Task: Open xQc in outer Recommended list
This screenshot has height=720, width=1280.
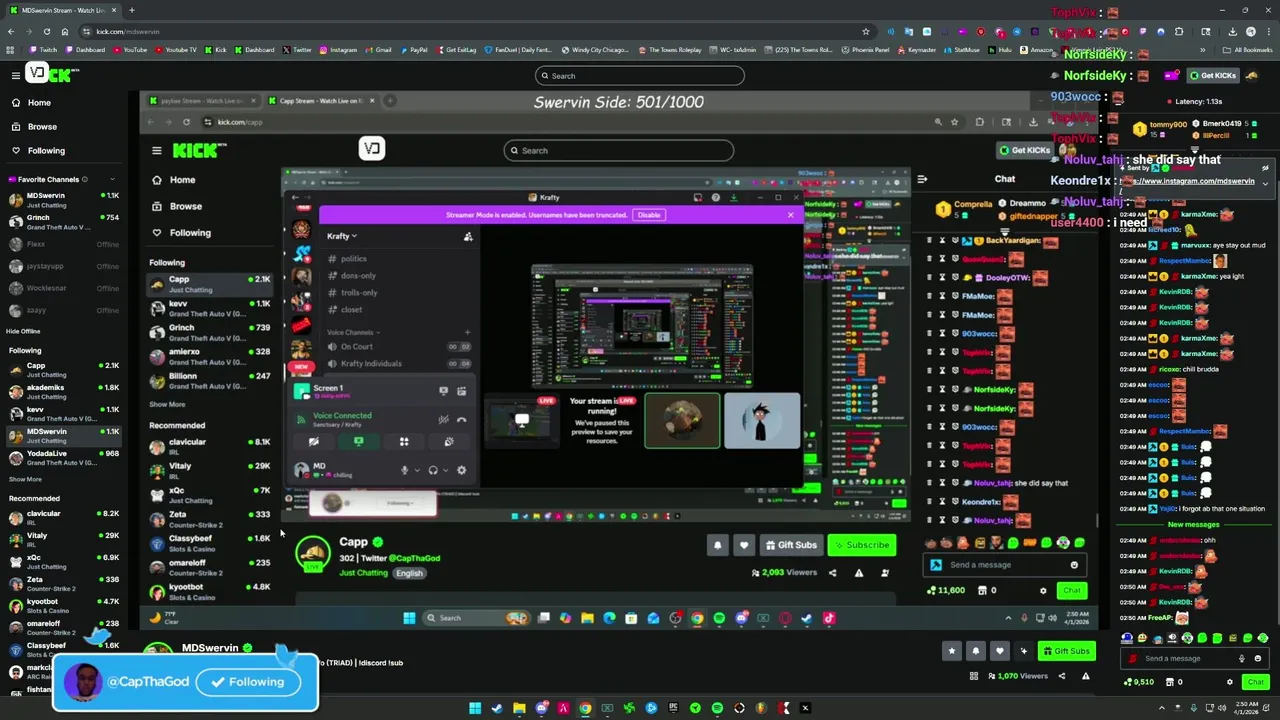Action: click(x=62, y=562)
